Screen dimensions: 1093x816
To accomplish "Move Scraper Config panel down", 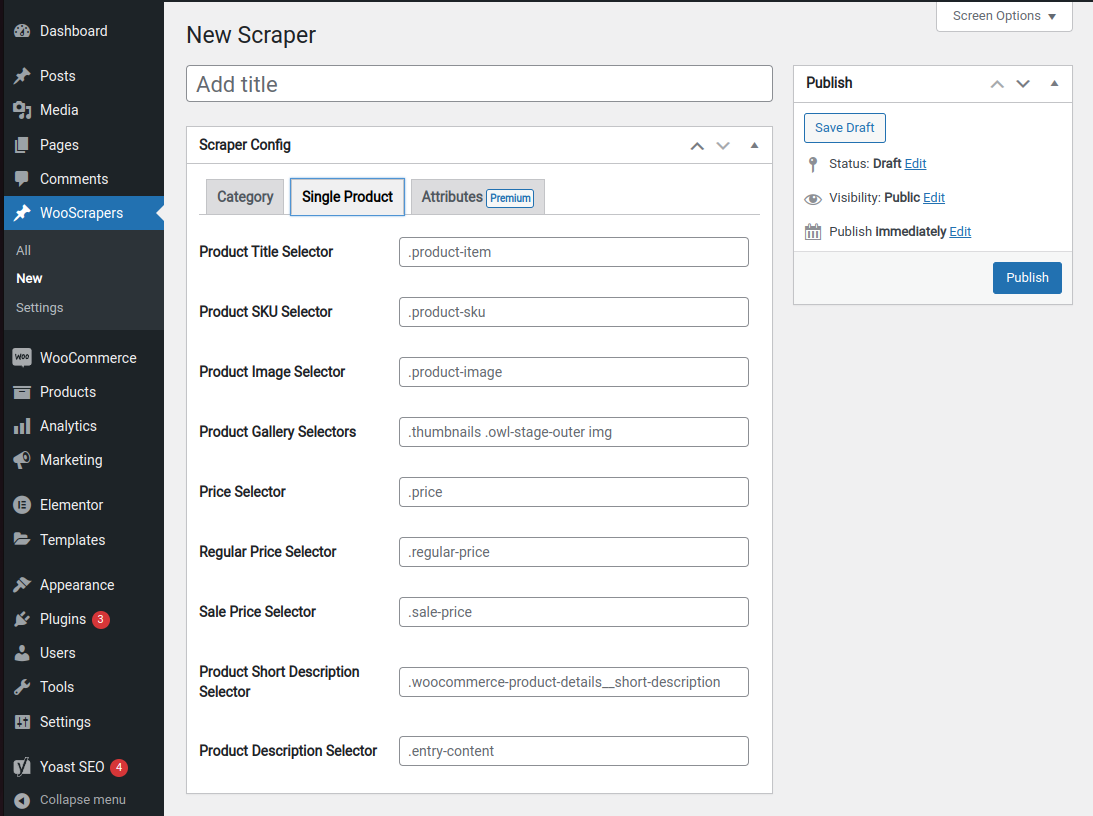I will coord(723,146).
